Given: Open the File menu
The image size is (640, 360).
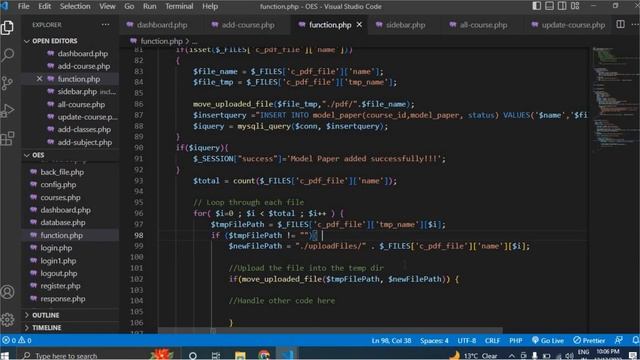Looking at the screenshot, I should click(x=24, y=6).
